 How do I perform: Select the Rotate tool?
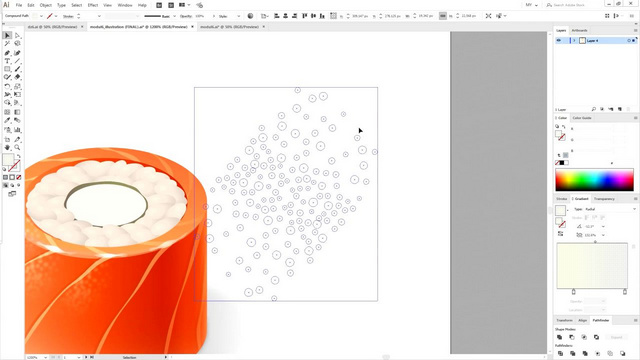[x=7, y=87]
